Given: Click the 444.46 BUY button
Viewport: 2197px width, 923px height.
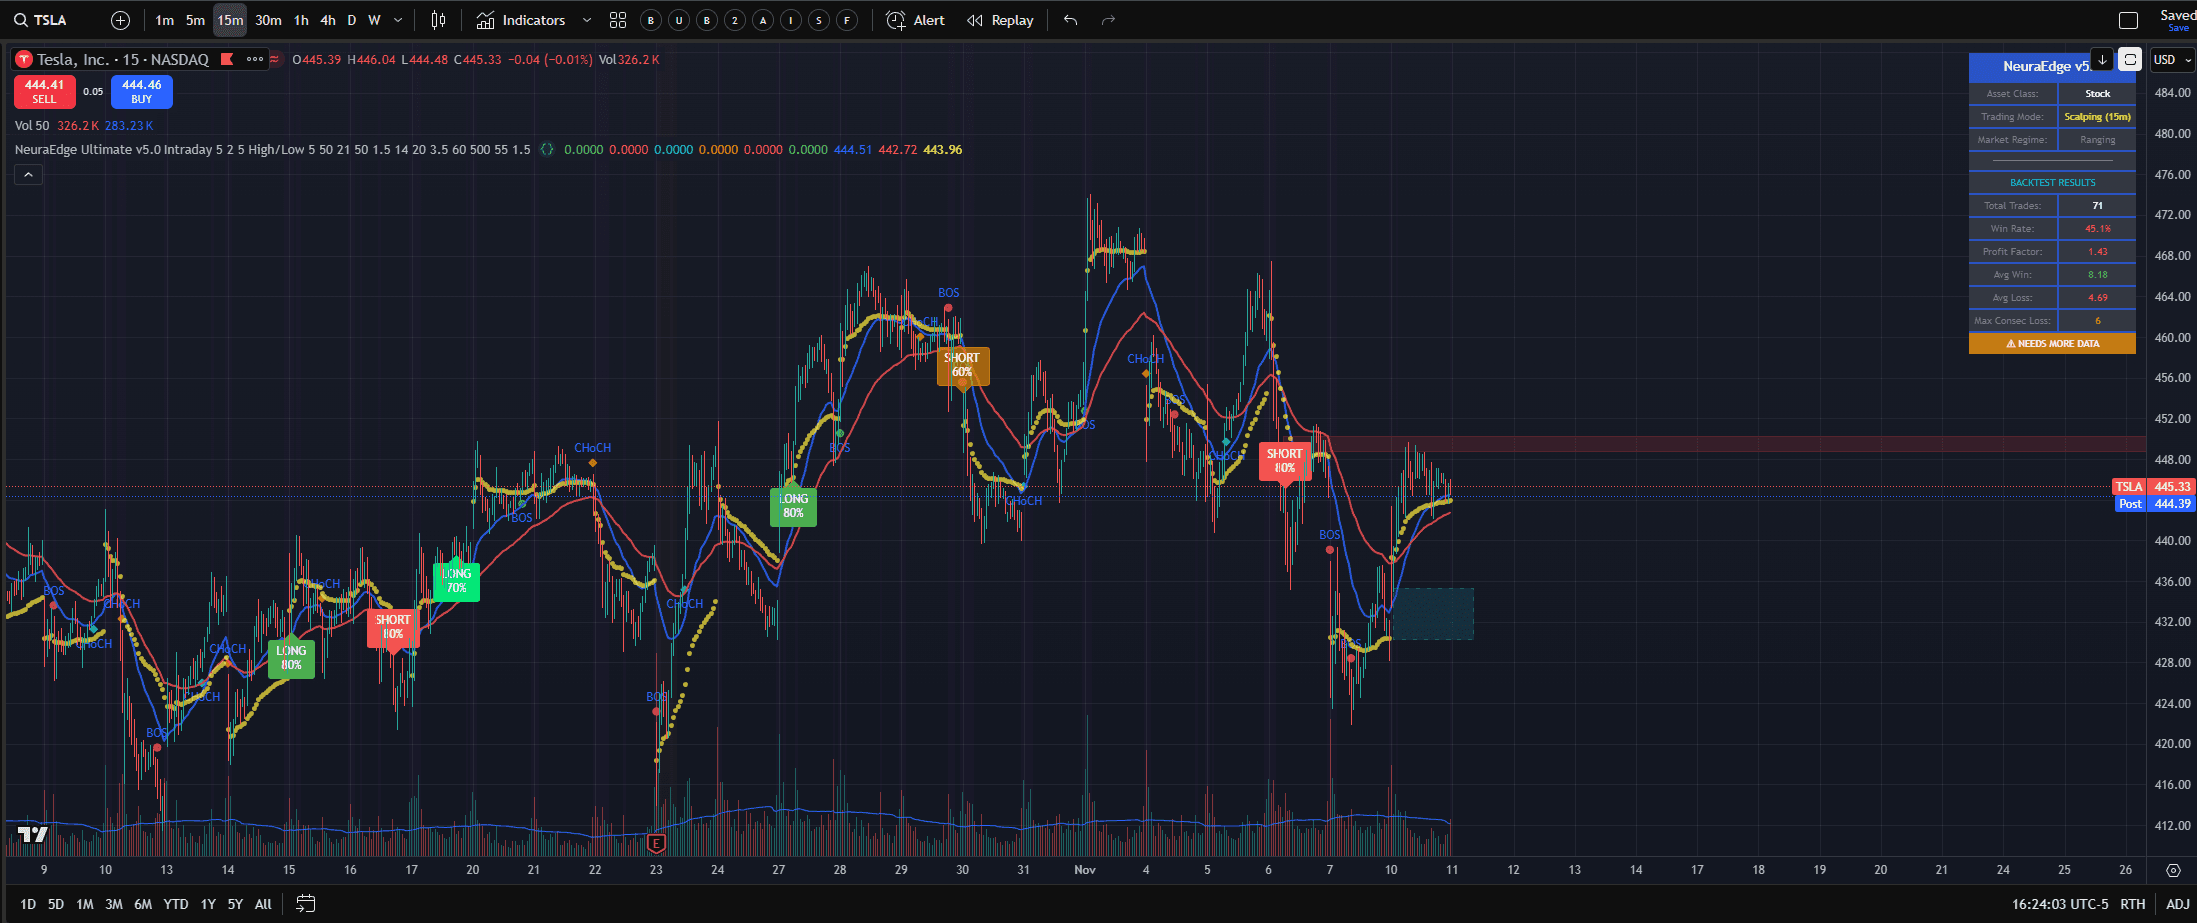Looking at the screenshot, I should click(x=141, y=91).
